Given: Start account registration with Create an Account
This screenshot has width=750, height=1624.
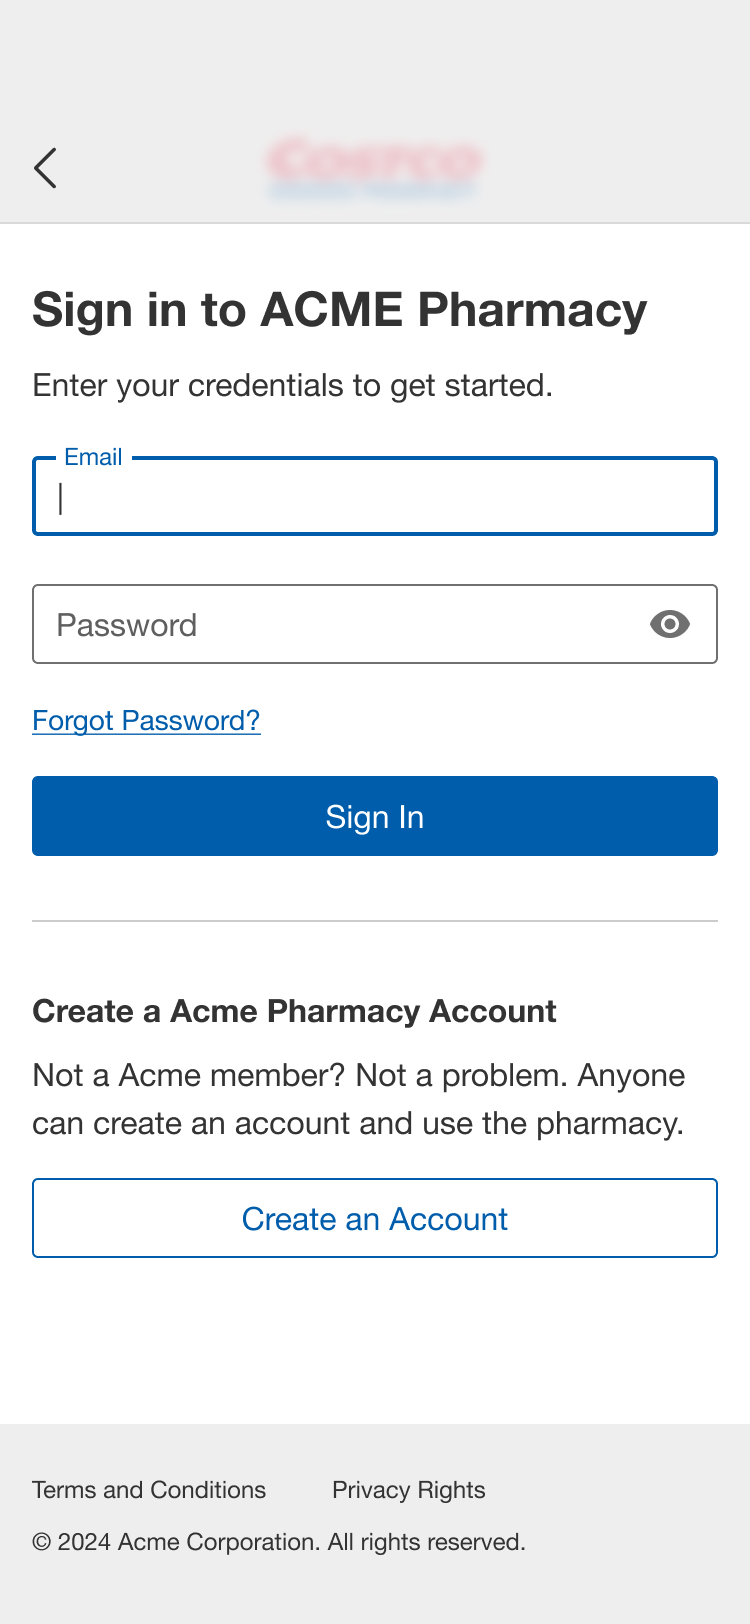Looking at the screenshot, I should (375, 1217).
